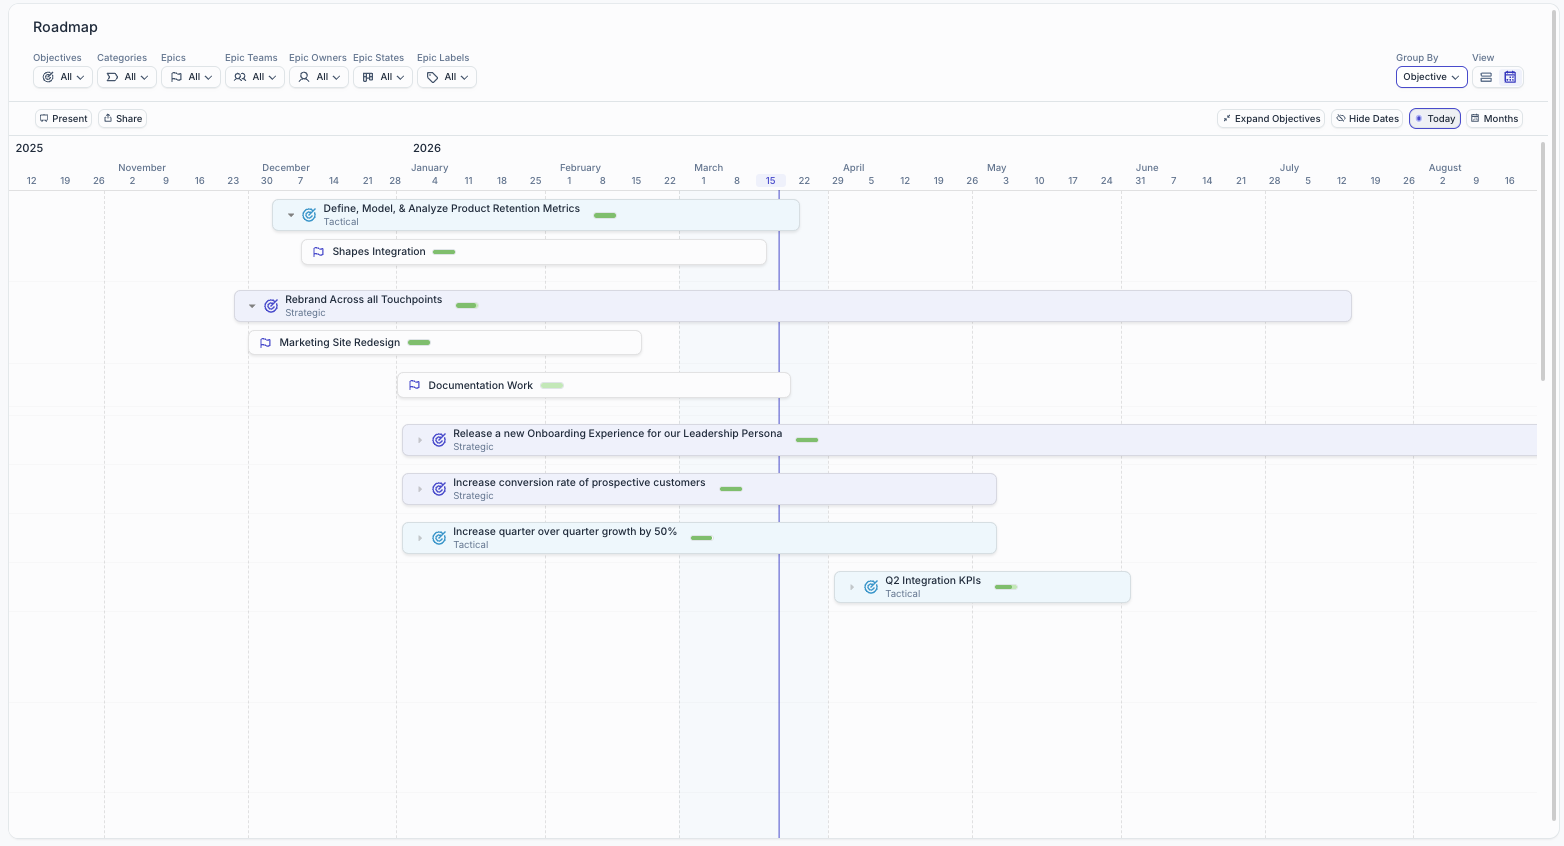Click the flag icon in Epics filter
The height and width of the screenshot is (846, 1564).
pos(176,77)
